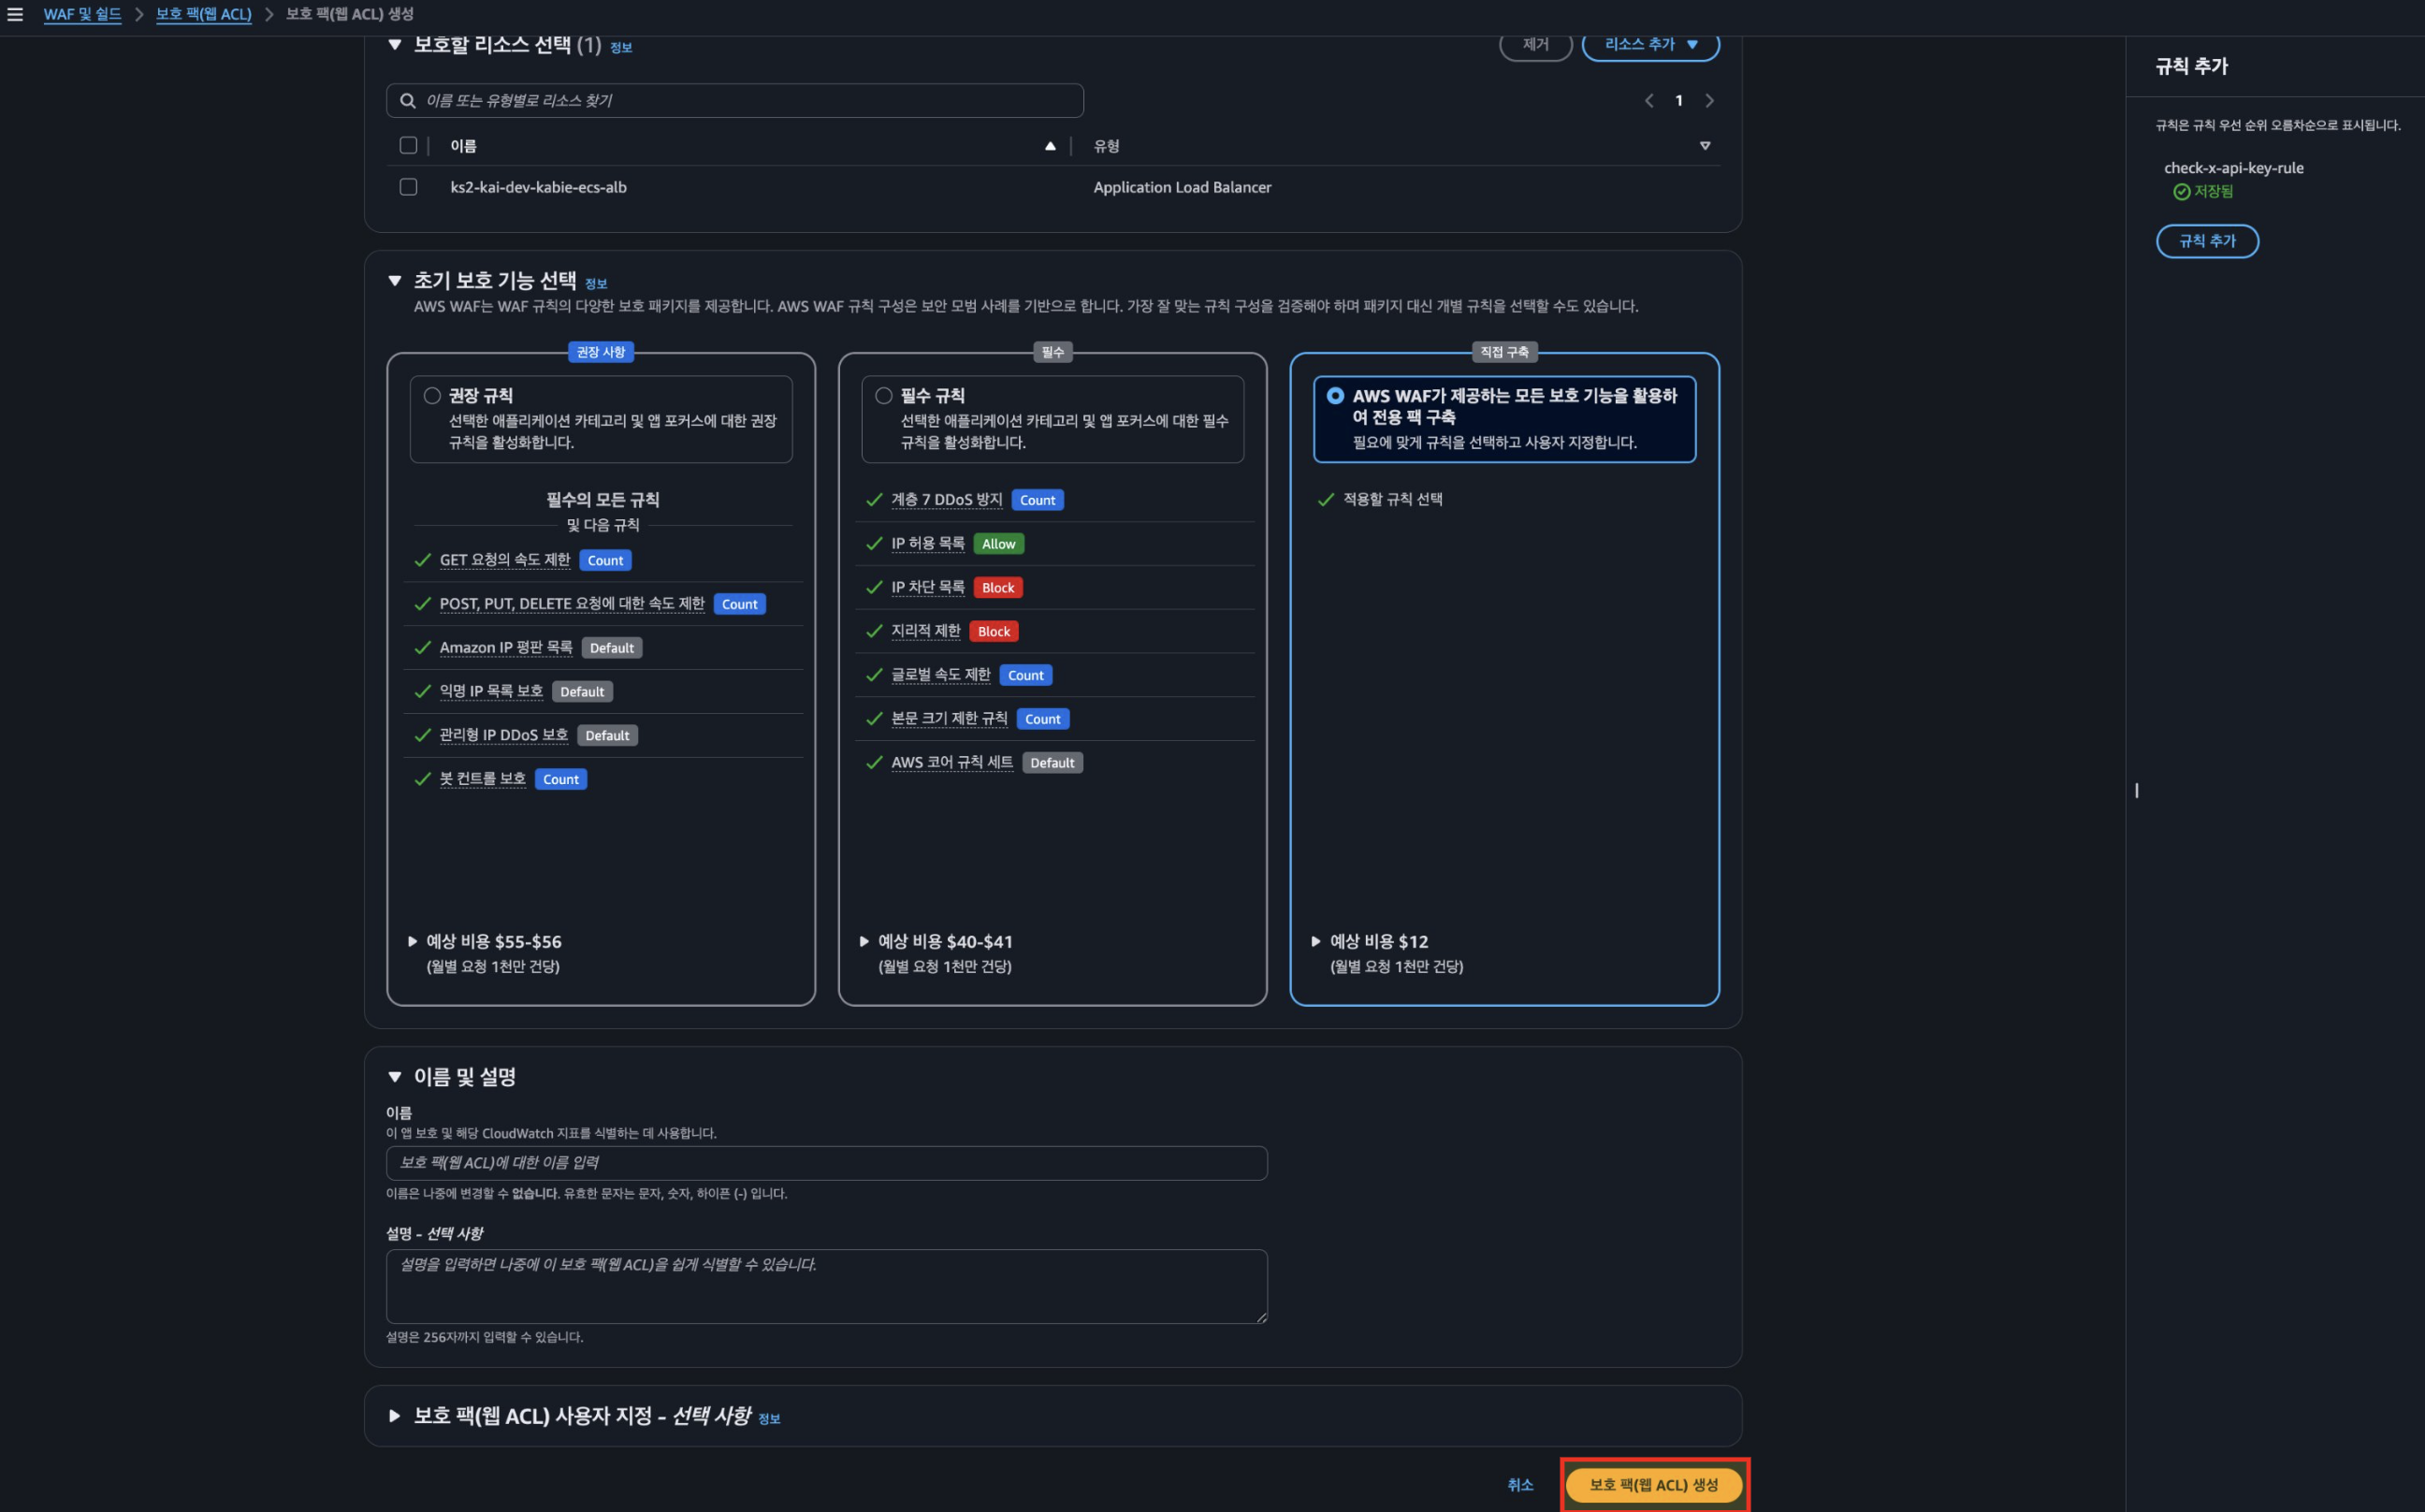
Task: Expand 보호 팩(웹 ACL) 사용자 지정 section
Action: click(394, 1416)
